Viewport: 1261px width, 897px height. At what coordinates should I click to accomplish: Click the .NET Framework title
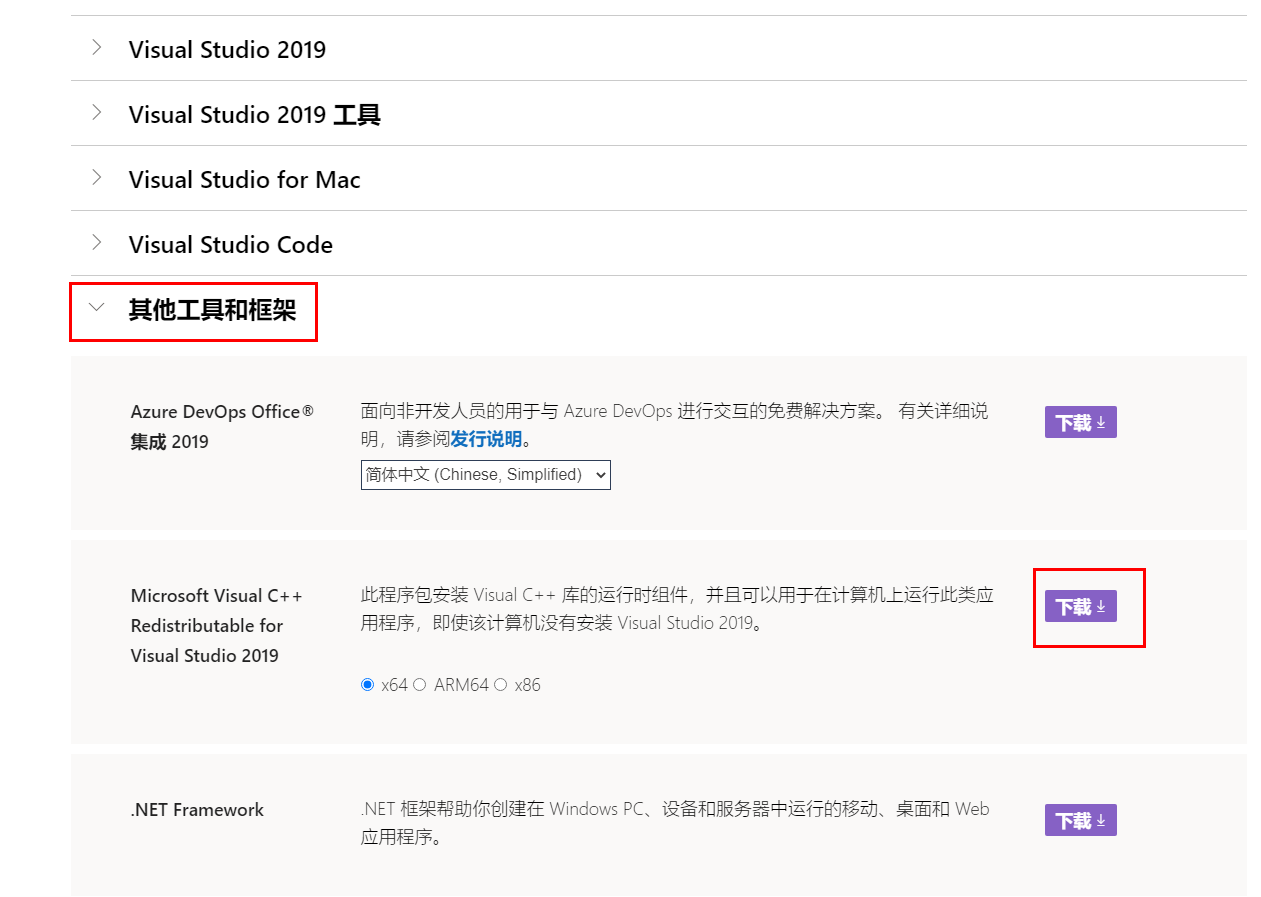click(x=197, y=810)
